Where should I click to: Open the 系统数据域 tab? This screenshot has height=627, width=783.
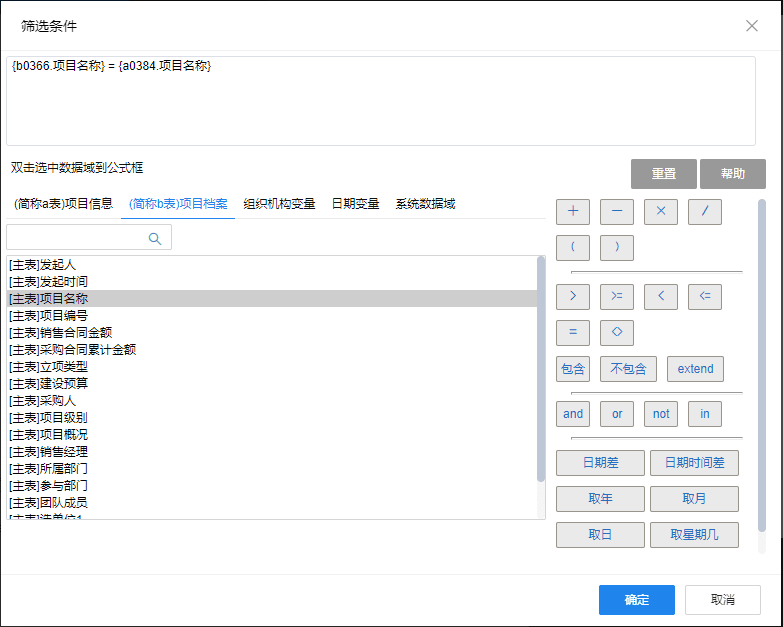pyautogui.click(x=425, y=204)
